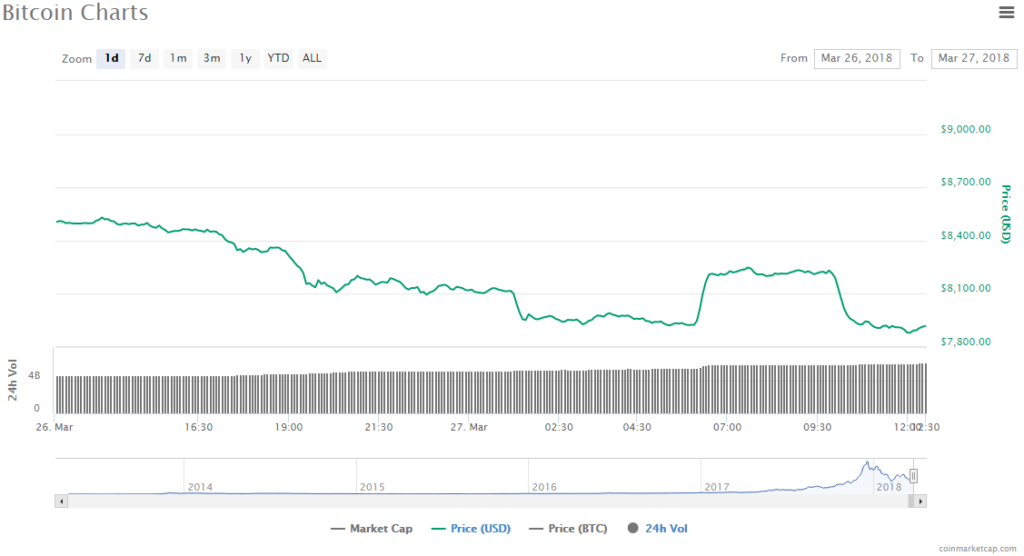Open the From date field Mar 26, 2018
This screenshot has width=1024, height=556.
pyautogui.click(x=856, y=58)
